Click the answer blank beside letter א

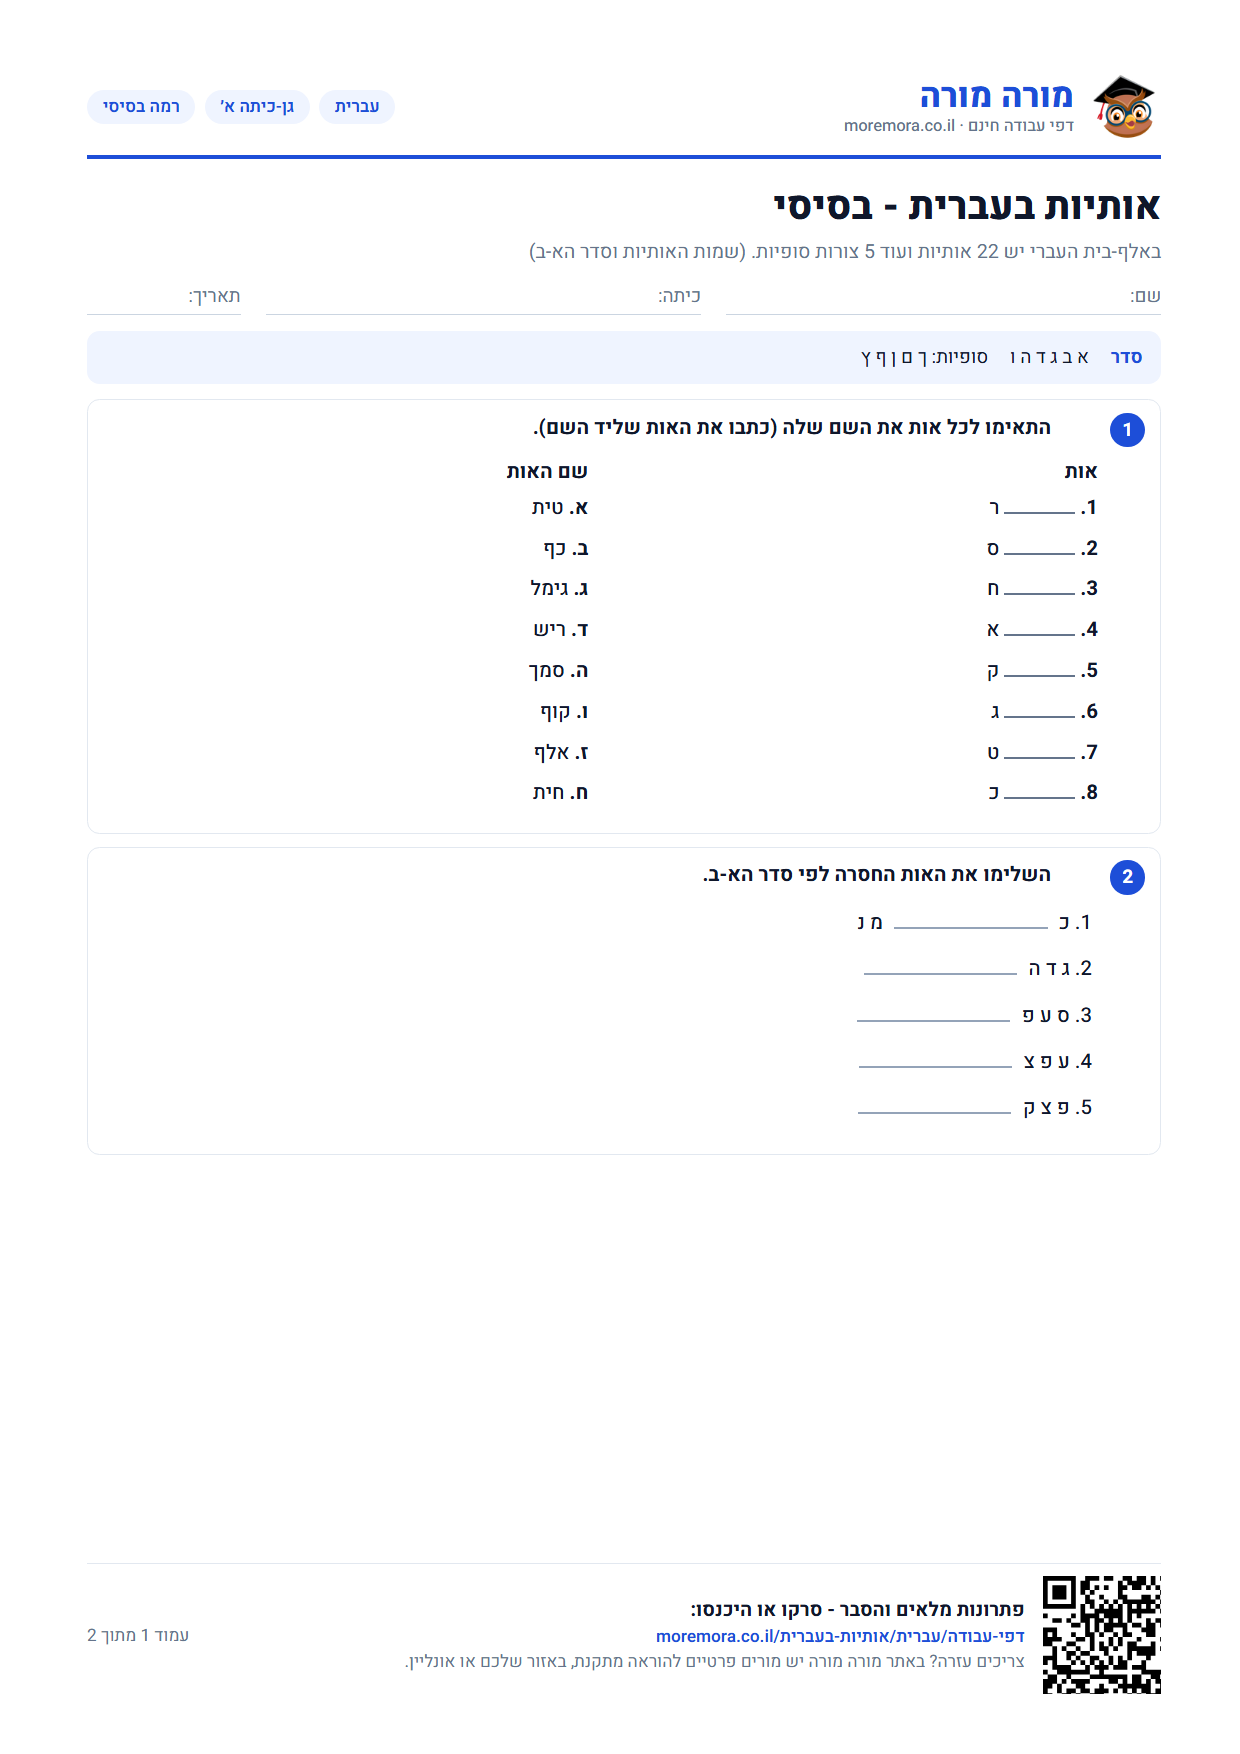pyautogui.click(x=1039, y=631)
